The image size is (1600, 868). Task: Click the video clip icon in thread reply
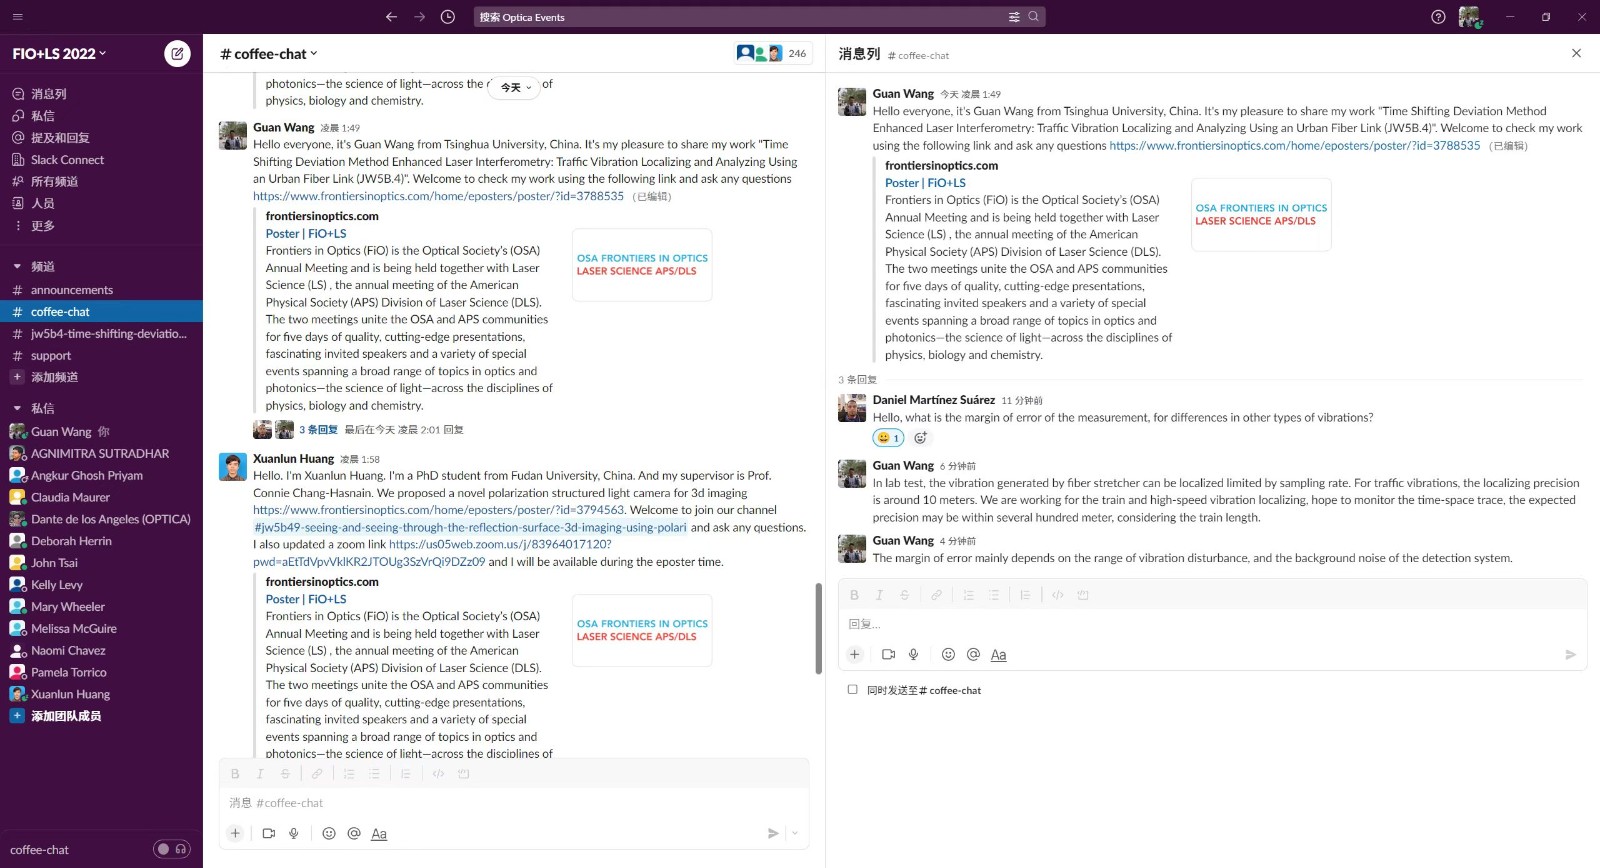click(x=888, y=655)
